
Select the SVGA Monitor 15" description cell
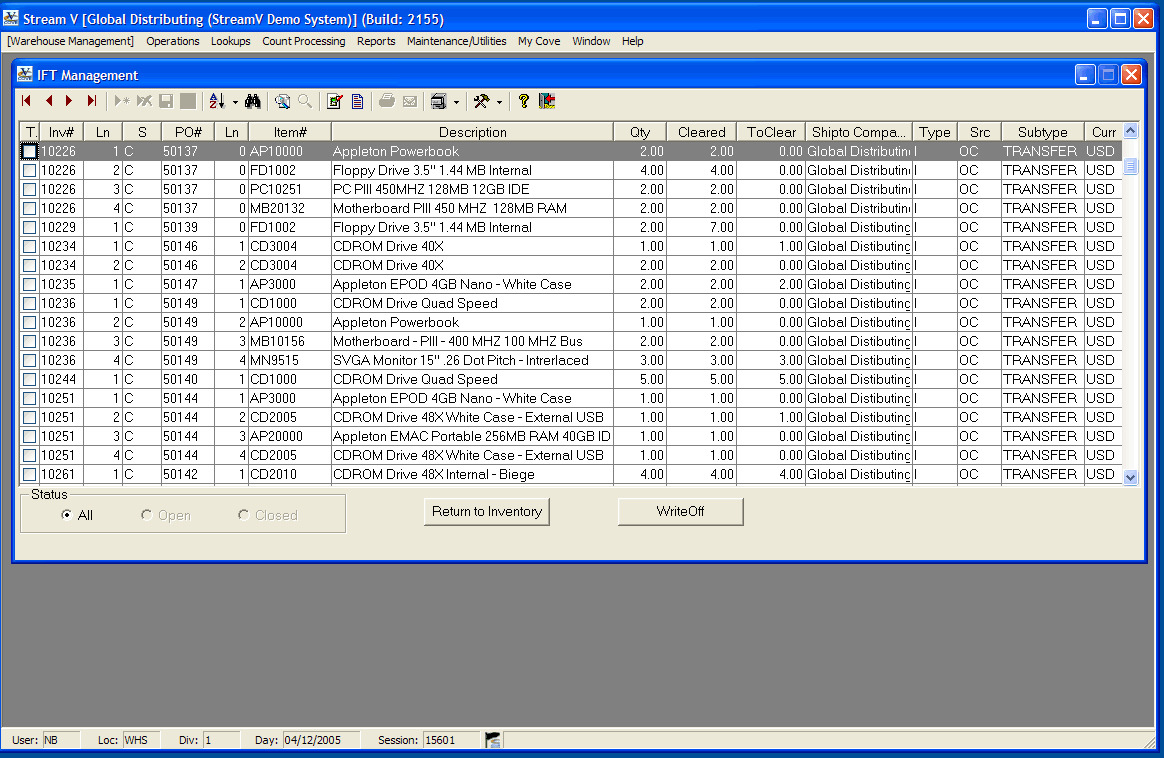click(x=472, y=361)
